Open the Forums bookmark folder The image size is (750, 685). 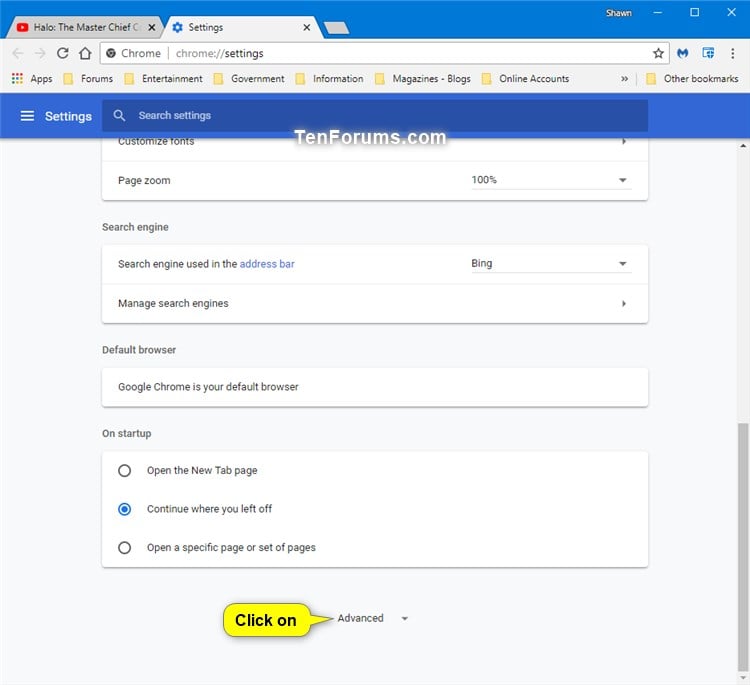[x=88, y=78]
